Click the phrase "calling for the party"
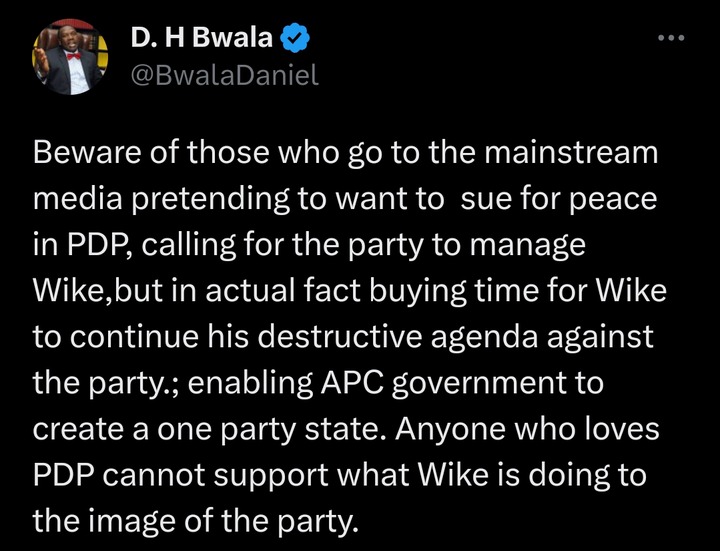Image resolution: width=720 pixels, height=551 pixels. click(282, 245)
